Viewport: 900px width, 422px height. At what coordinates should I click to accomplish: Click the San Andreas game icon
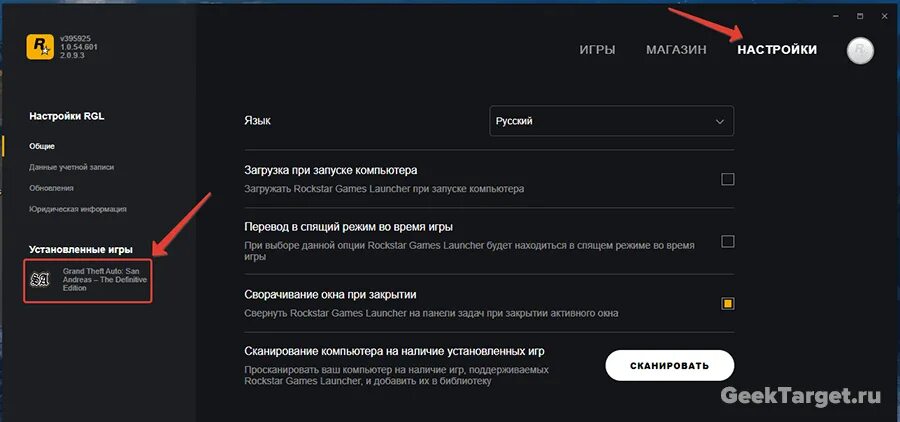(x=40, y=280)
